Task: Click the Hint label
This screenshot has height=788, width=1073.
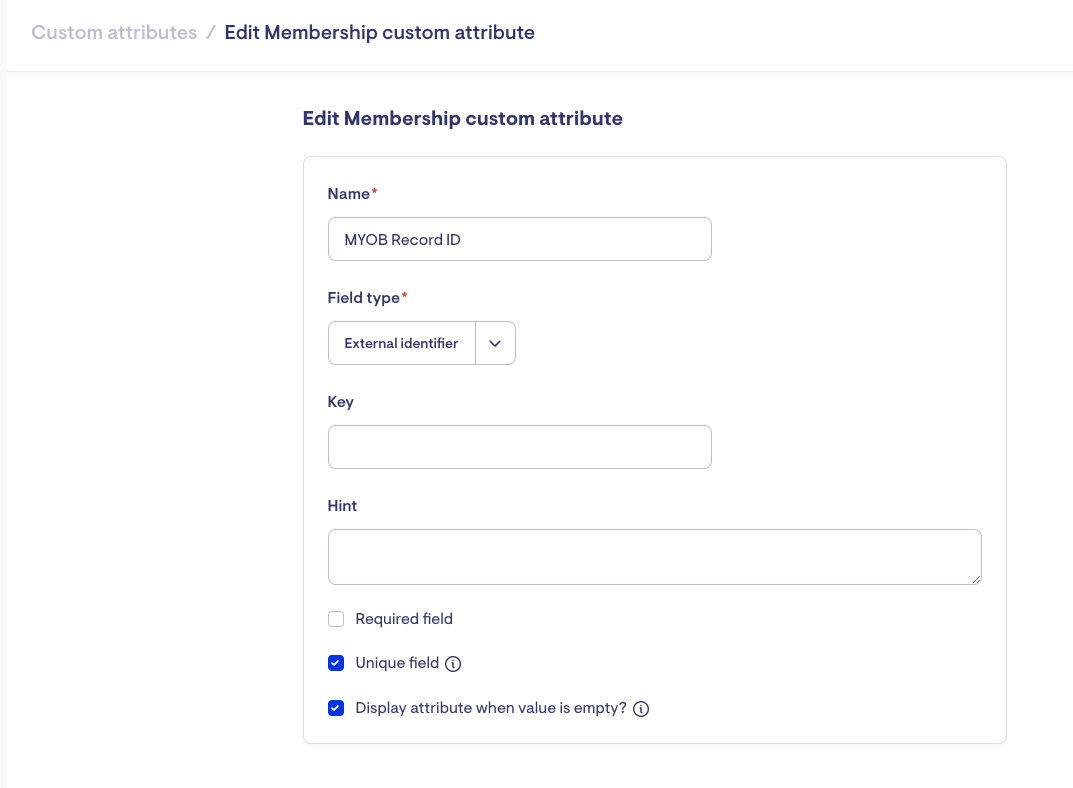Action: click(342, 506)
